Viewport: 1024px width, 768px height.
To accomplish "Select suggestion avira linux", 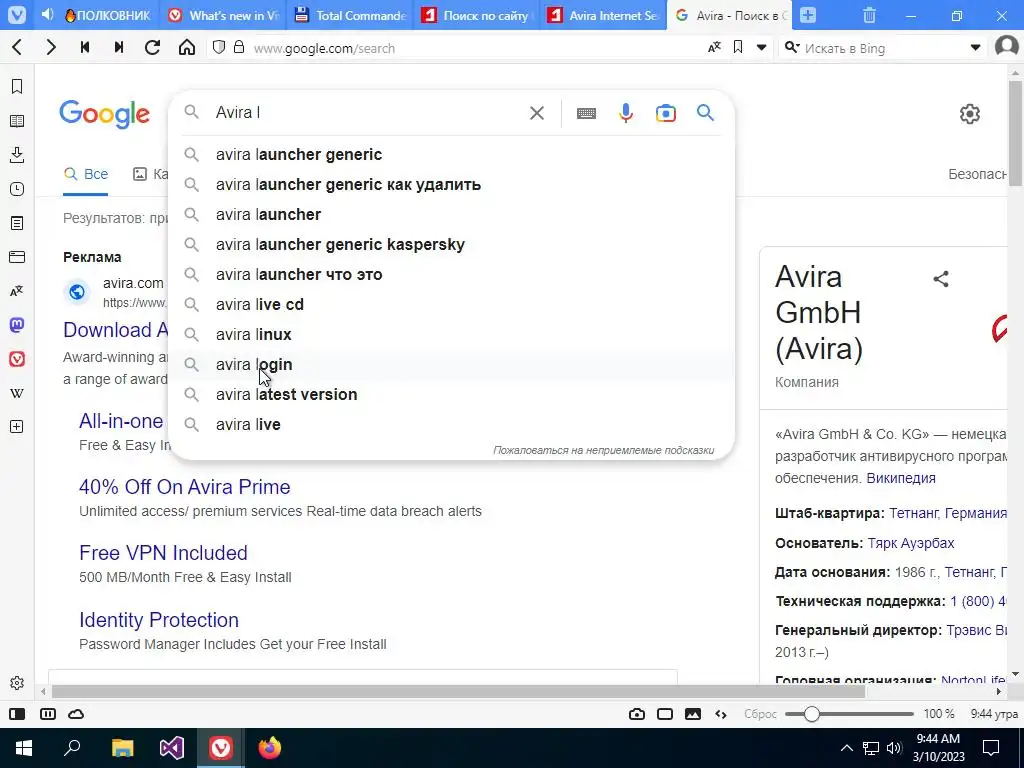I will 451,334.
